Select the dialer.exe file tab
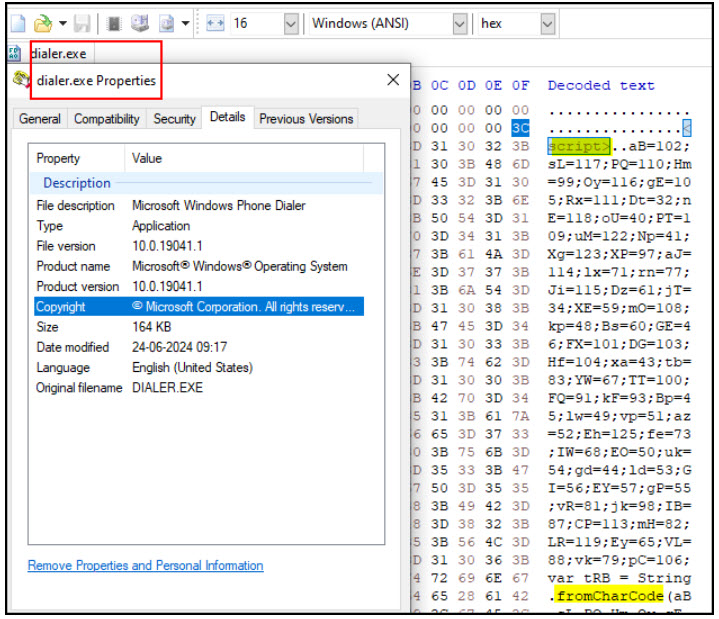 pos(58,54)
